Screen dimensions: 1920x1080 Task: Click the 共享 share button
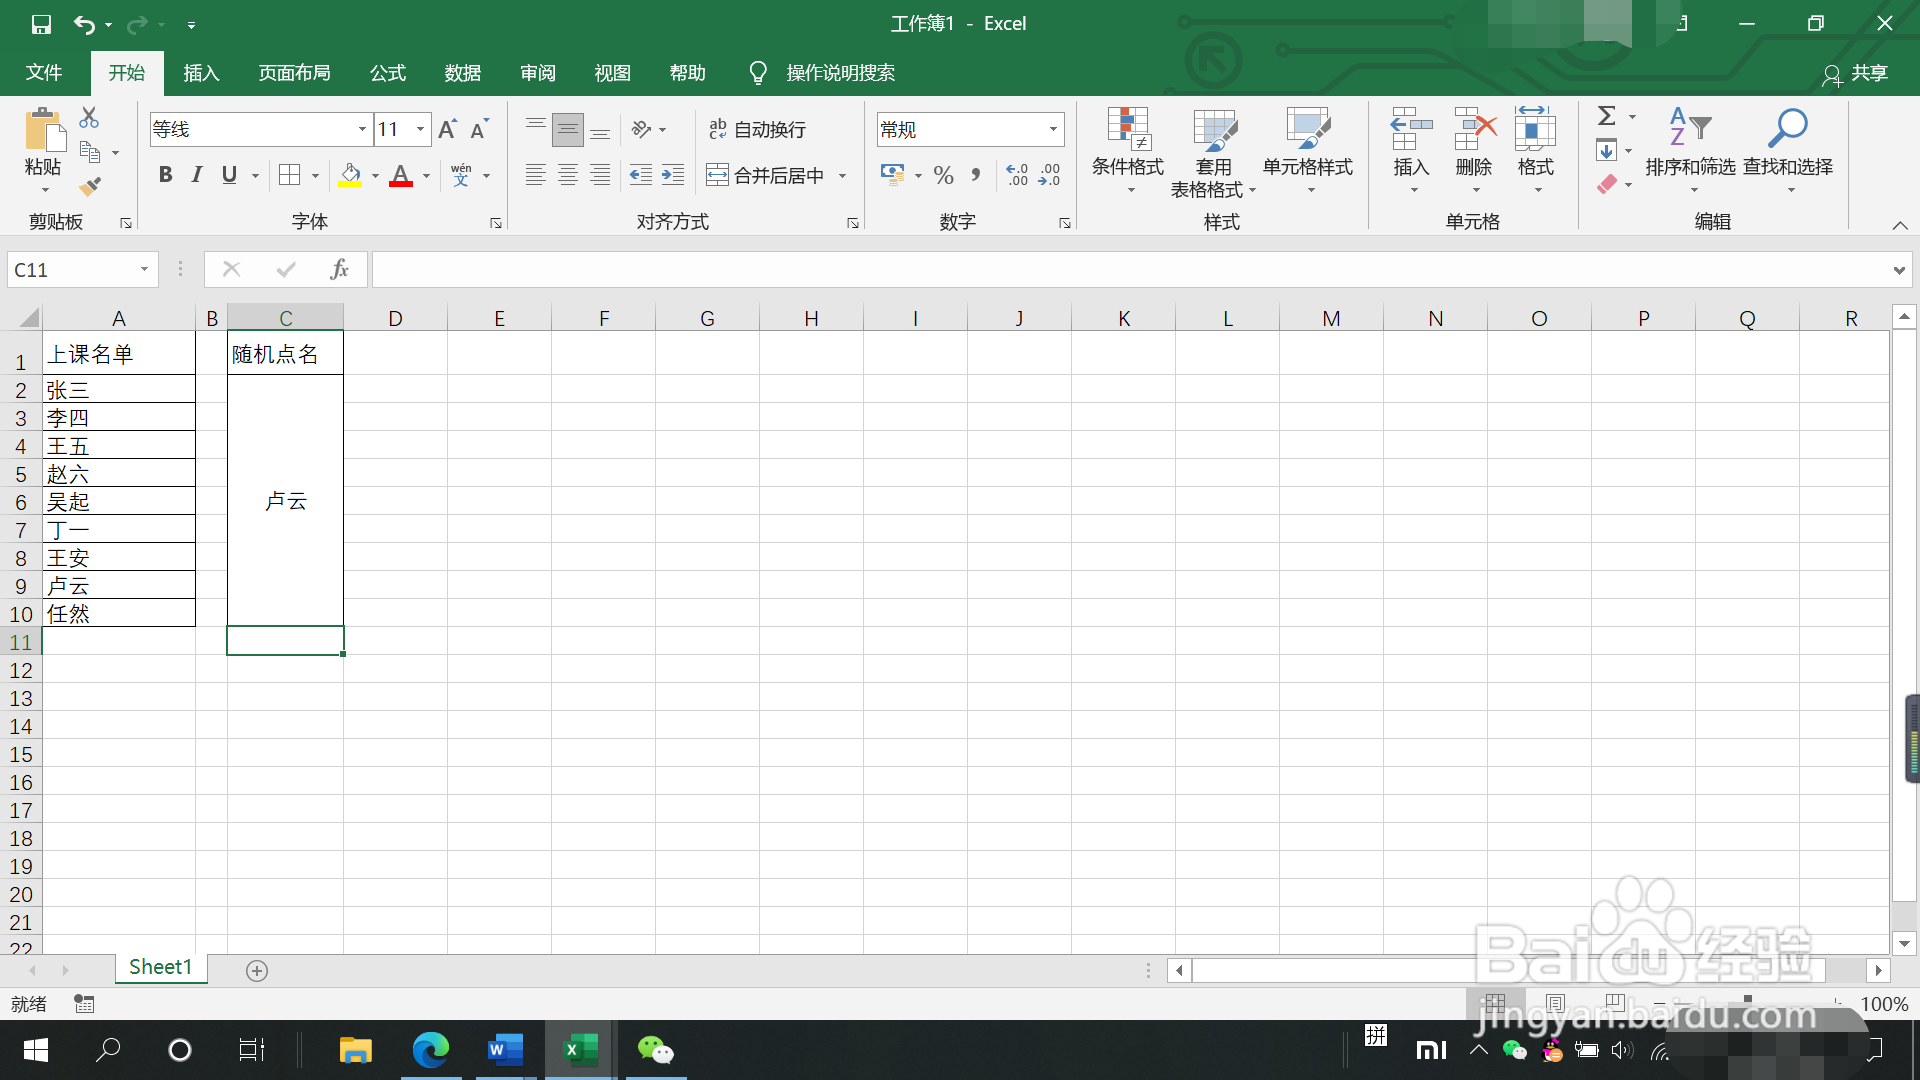pyautogui.click(x=1855, y=74)
